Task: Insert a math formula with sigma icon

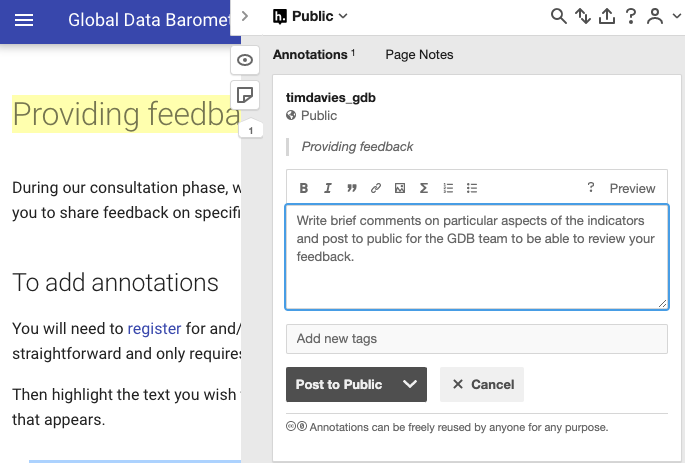Action: (424, 188)
